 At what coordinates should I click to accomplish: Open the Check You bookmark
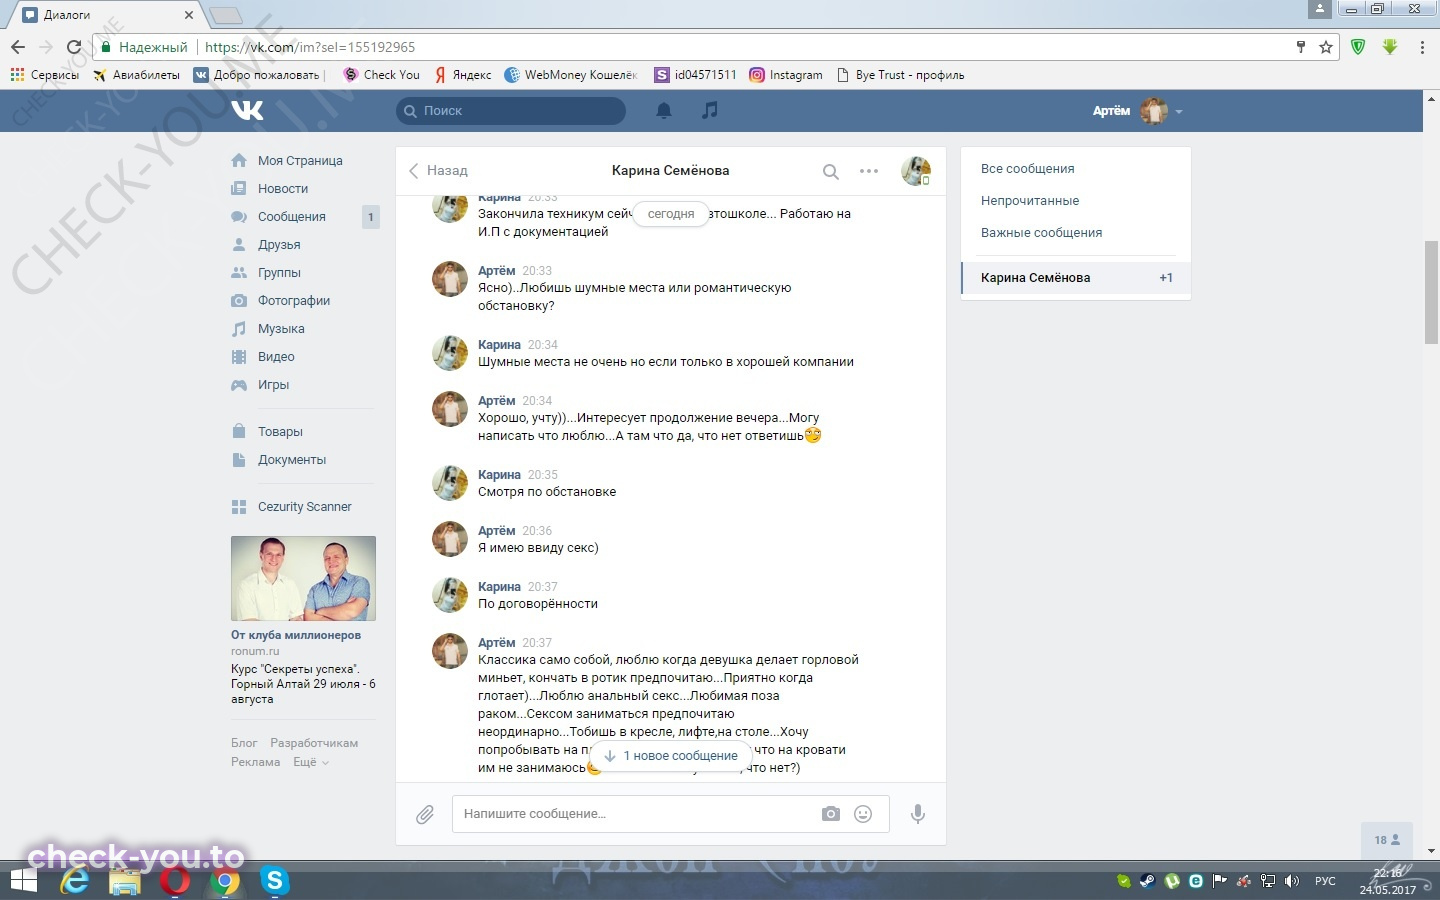[381, 75]
